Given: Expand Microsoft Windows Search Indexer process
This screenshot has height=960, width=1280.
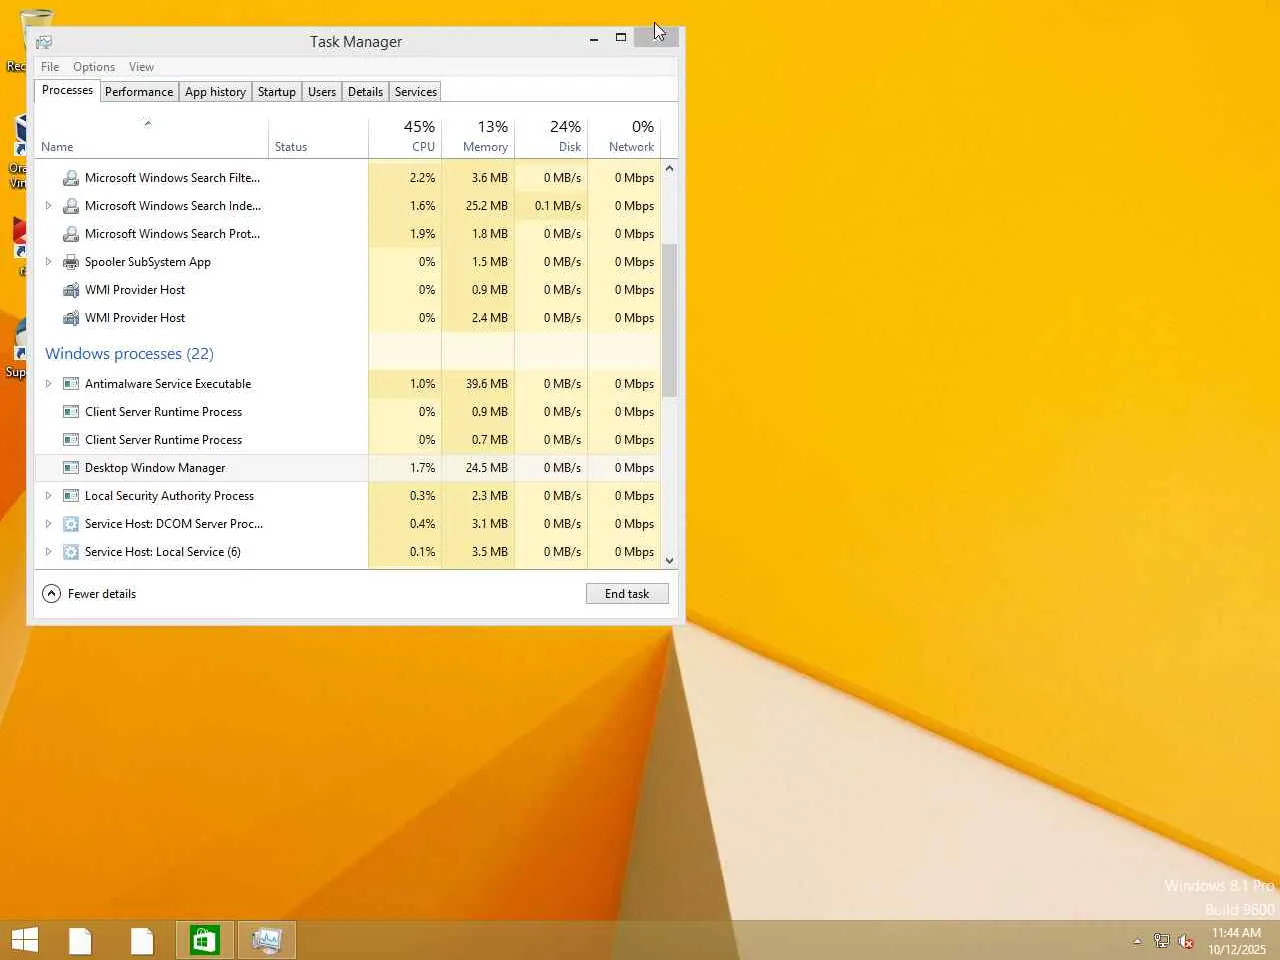Looking at the screenshot, I should [x=48, y=206].
